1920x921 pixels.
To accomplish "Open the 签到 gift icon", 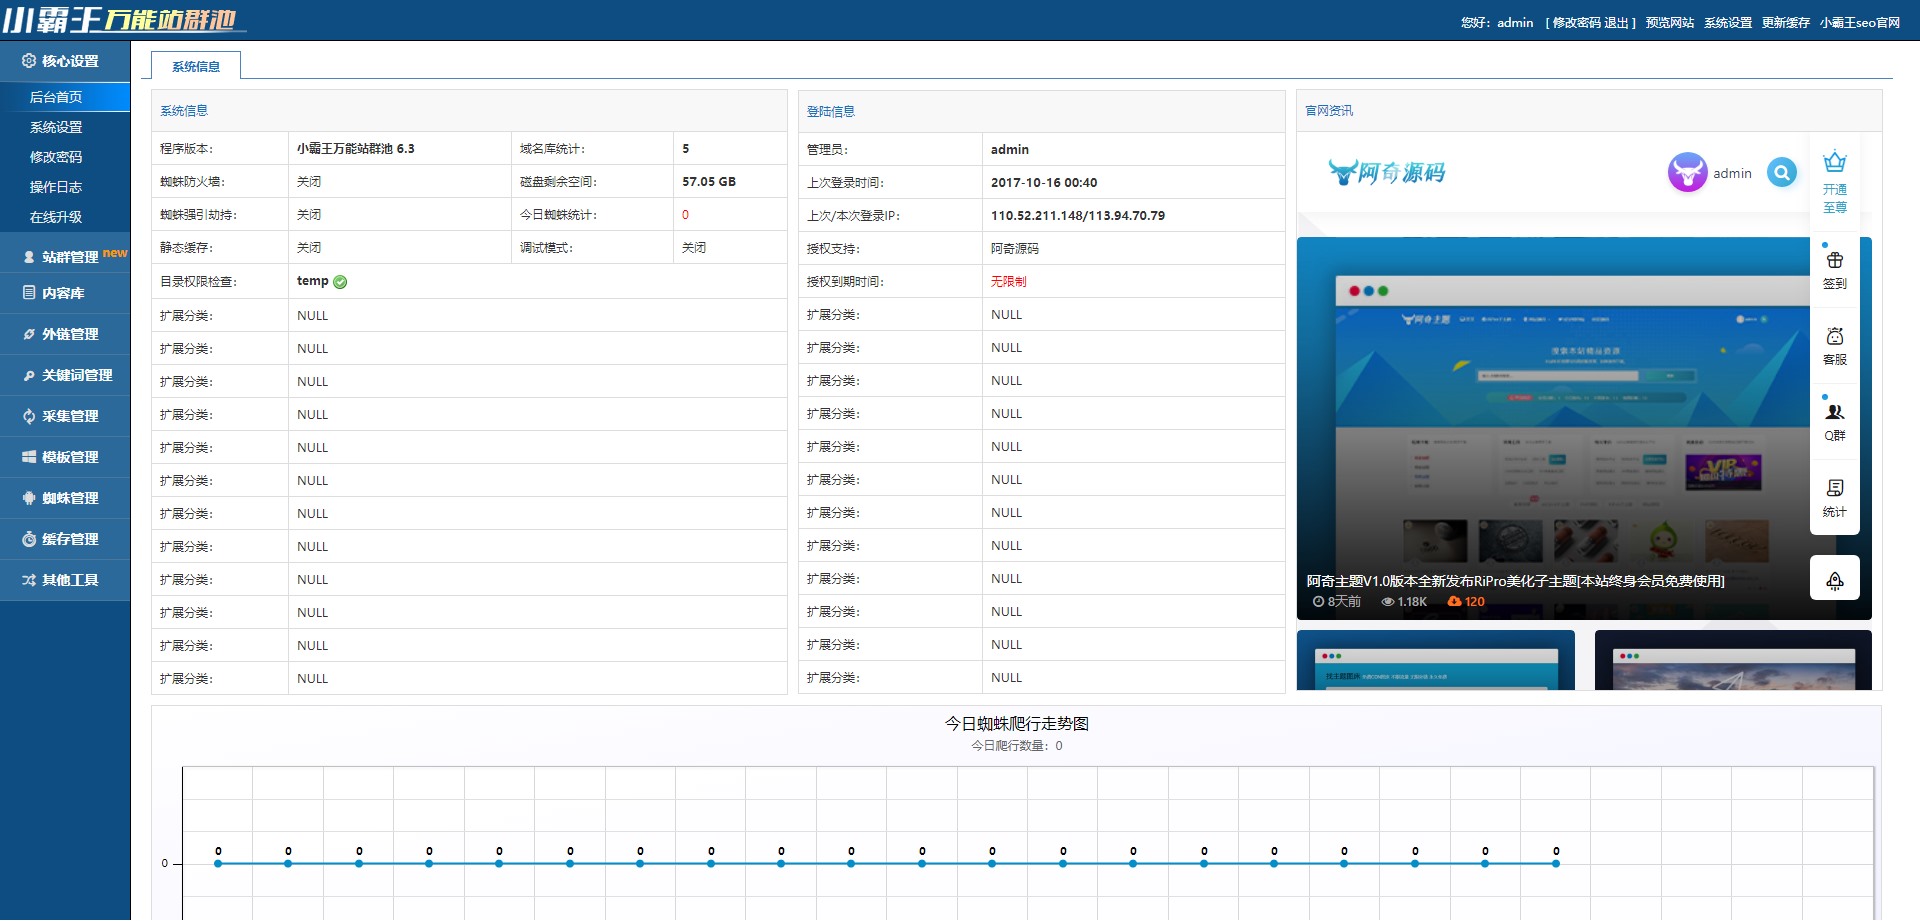I will click(1834, 270).
